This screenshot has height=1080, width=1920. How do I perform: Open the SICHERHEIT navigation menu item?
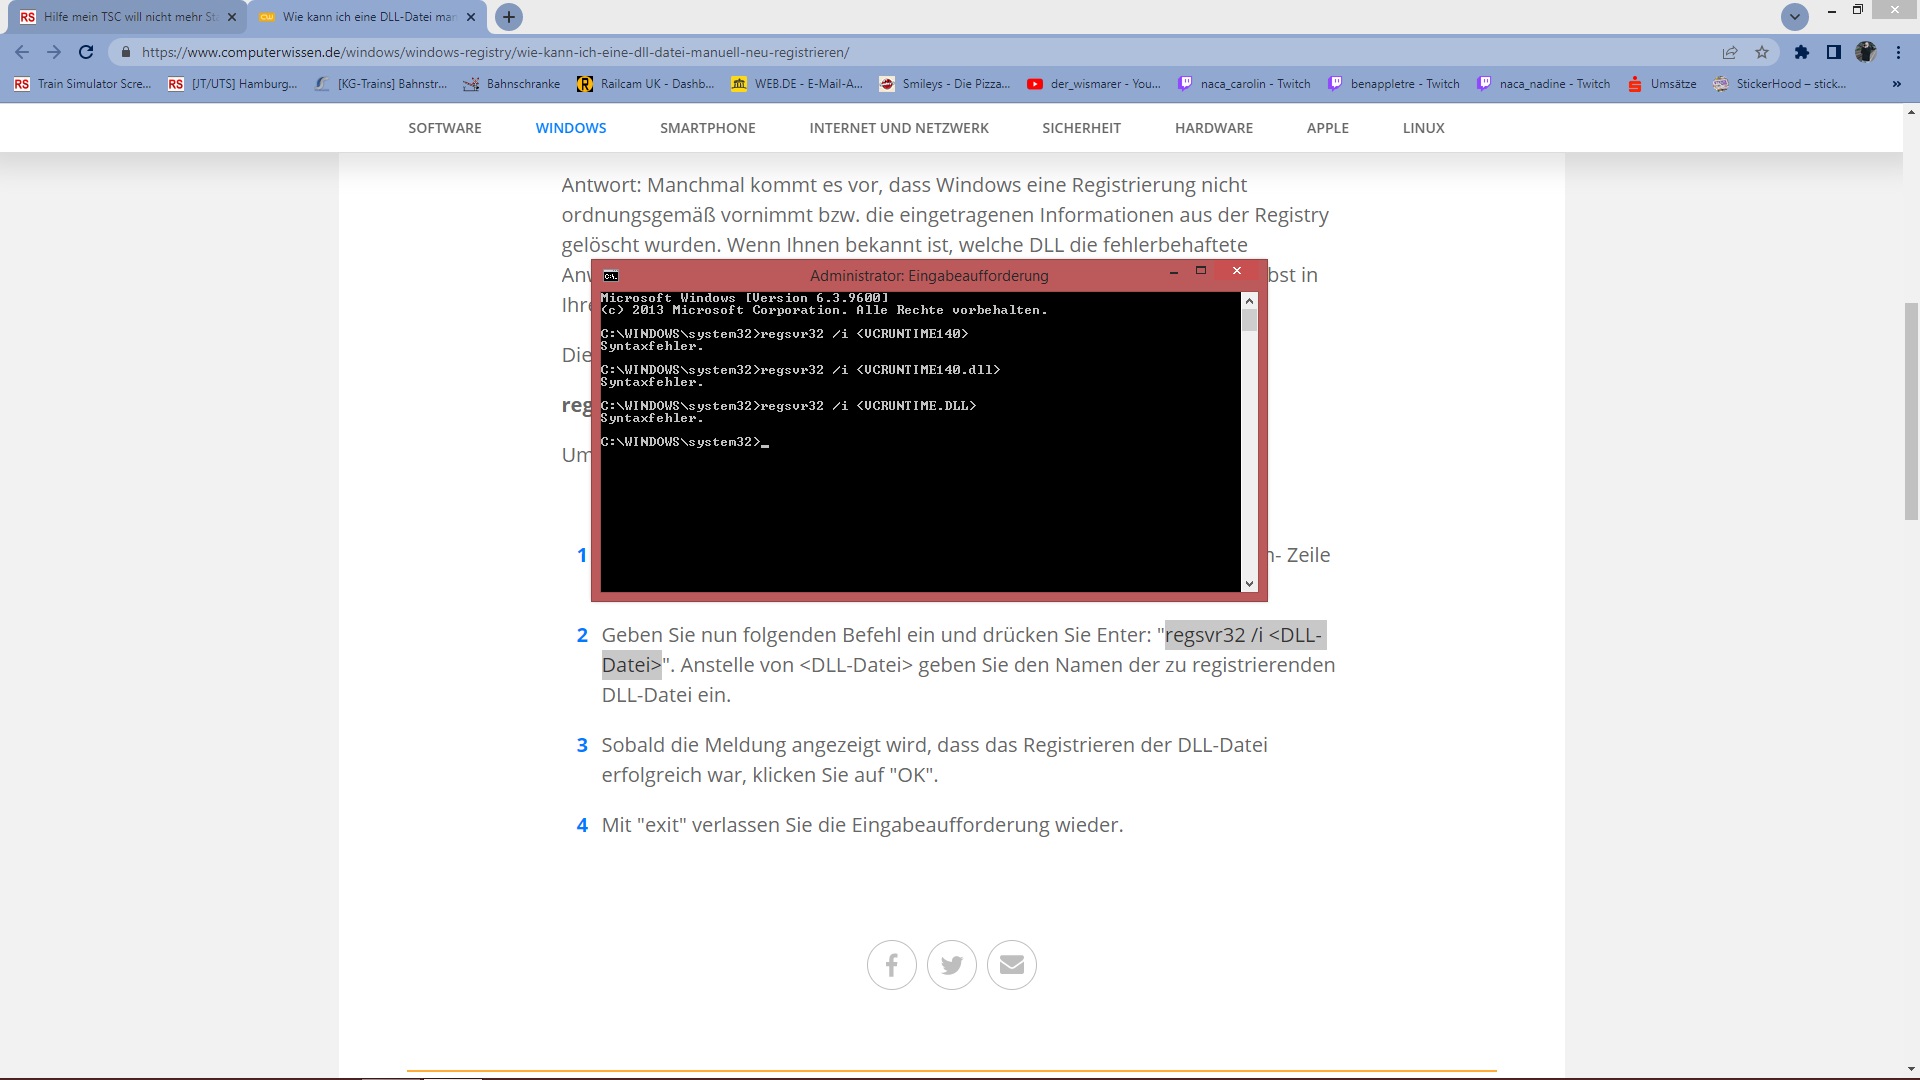pos(1081,128)
